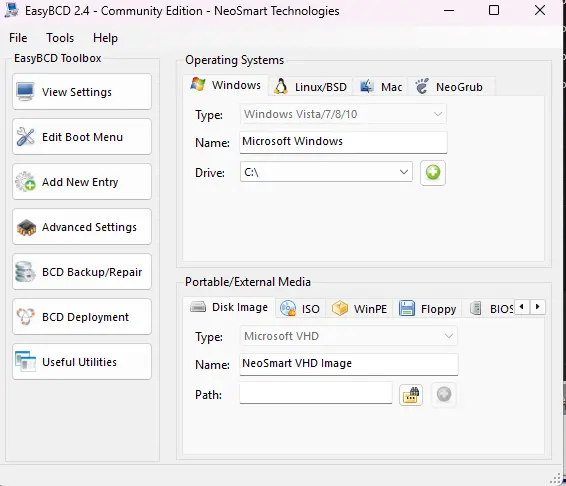Switch to the BIOS tab
This screenshot has width=566, height=486.
pyautogui.click(x=491, y=309)
